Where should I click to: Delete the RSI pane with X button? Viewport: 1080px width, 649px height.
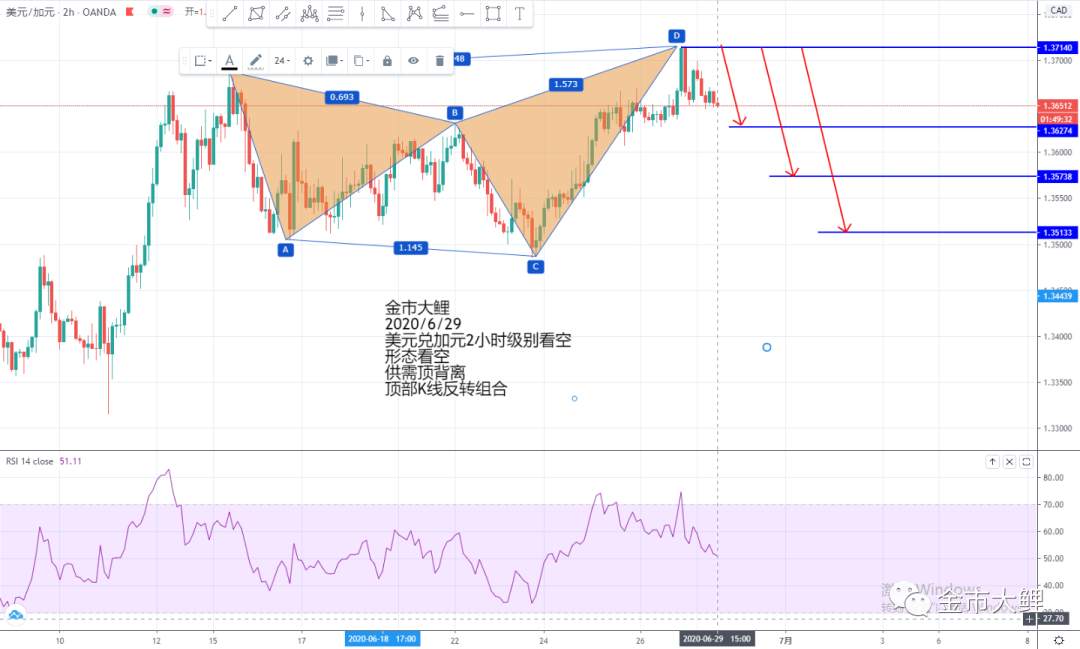1009,462
